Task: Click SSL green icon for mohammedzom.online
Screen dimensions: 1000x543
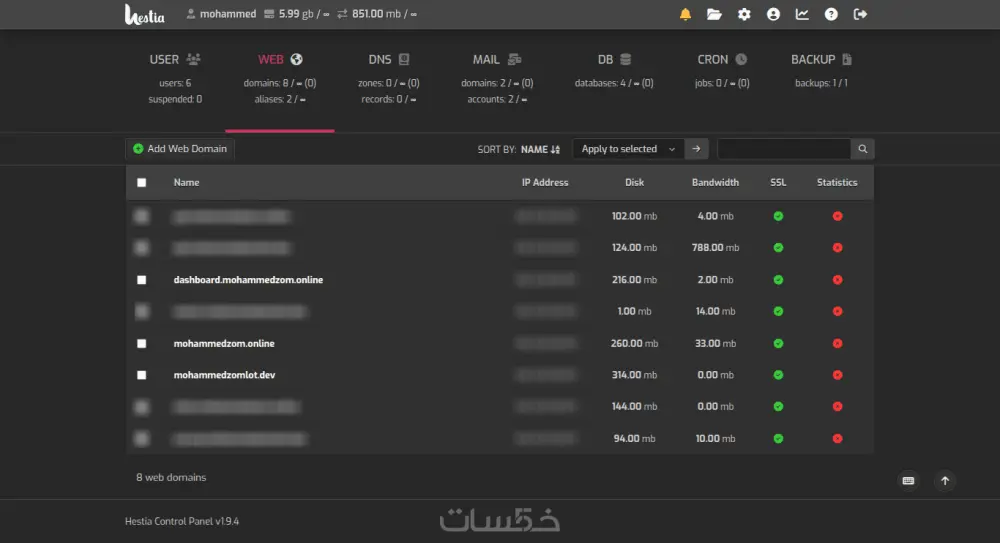Action: (x=778, y=343)
